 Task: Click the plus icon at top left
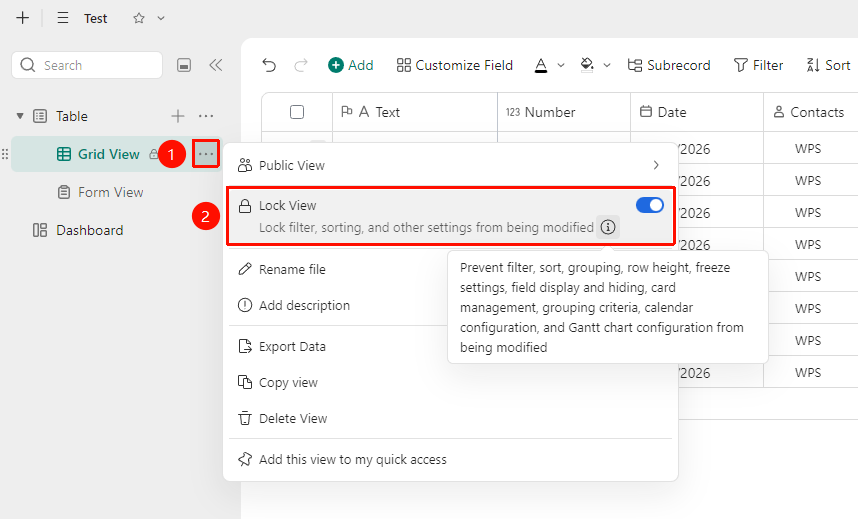(x=22, y=18)
